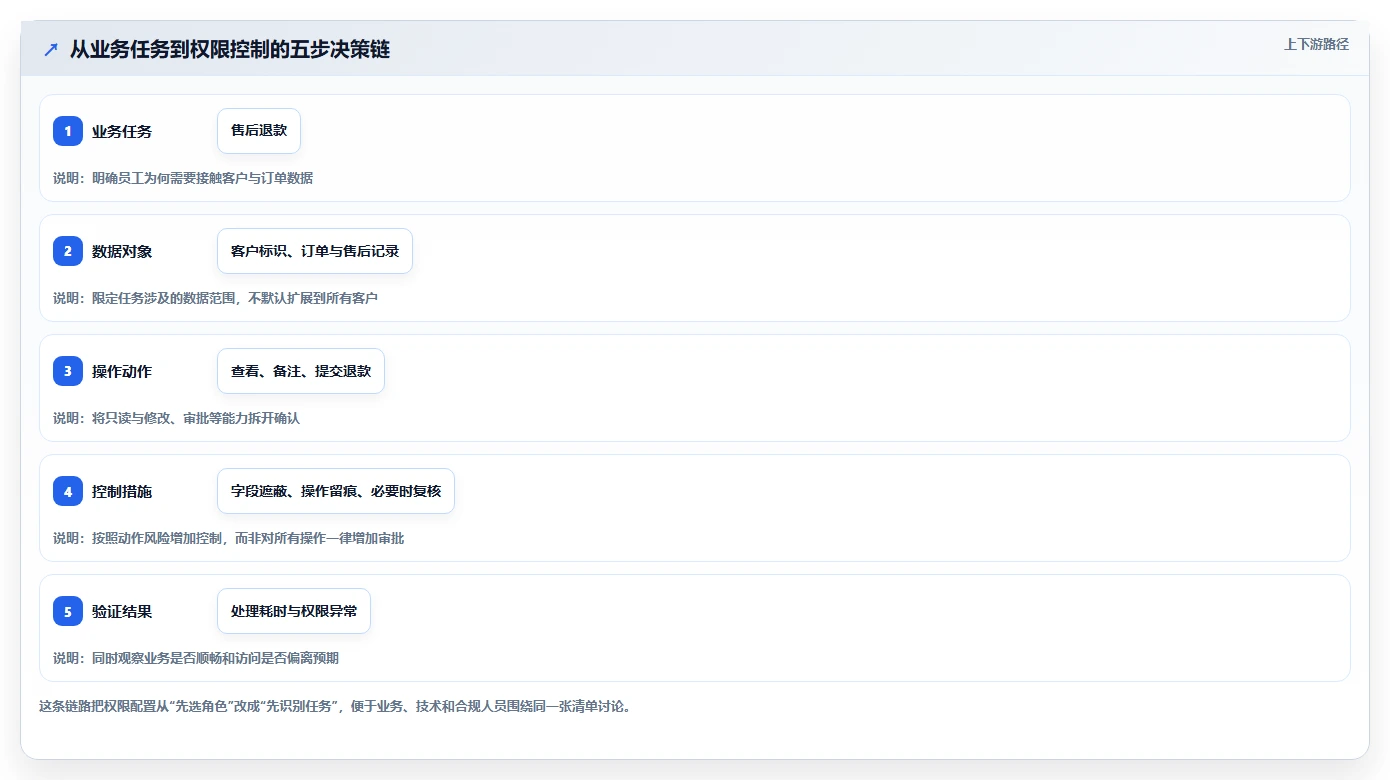Click the note 同时观察业务是否顺畅
Viewport: 1390px width, 780px height.
157,658
